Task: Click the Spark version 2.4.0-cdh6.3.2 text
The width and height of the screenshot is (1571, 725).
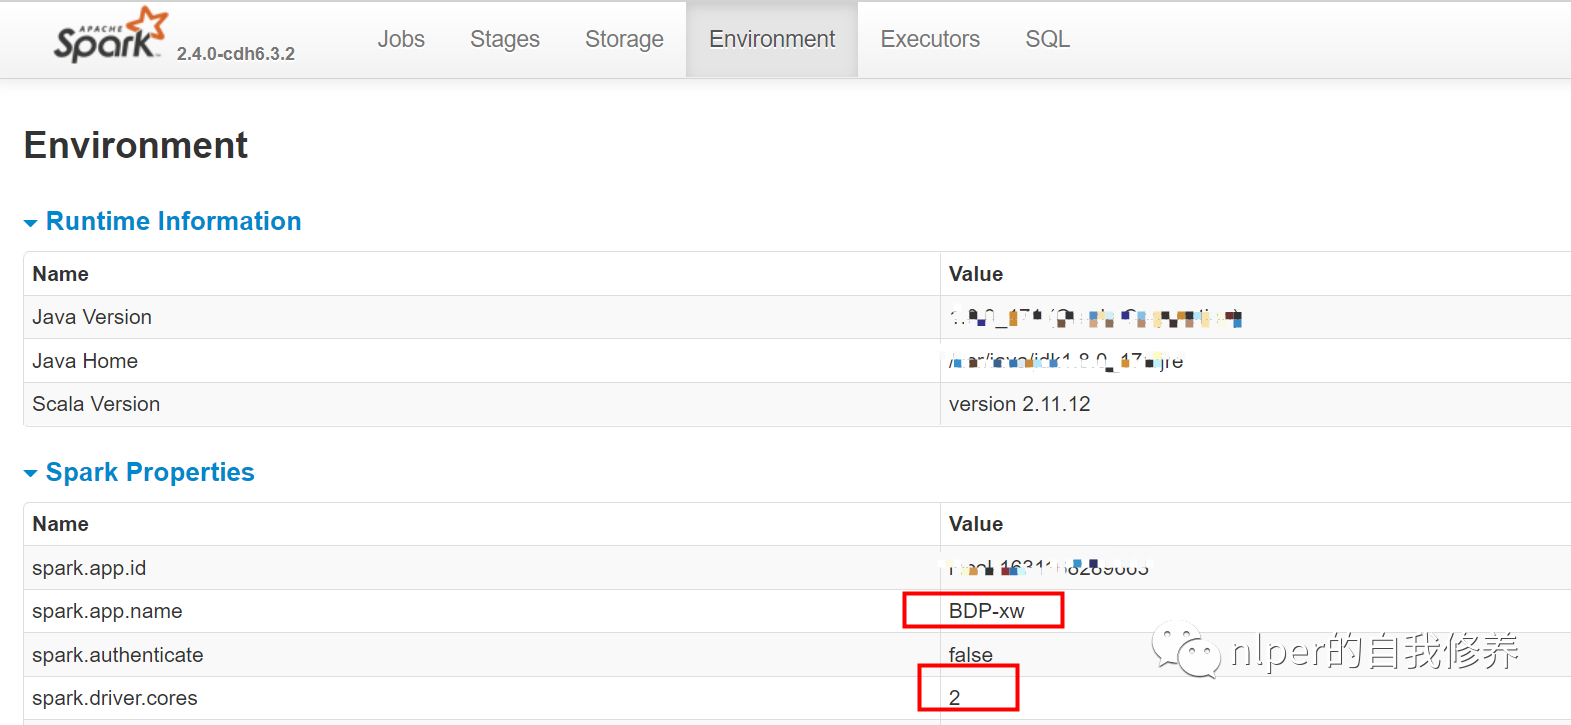Action: (236, 54)
